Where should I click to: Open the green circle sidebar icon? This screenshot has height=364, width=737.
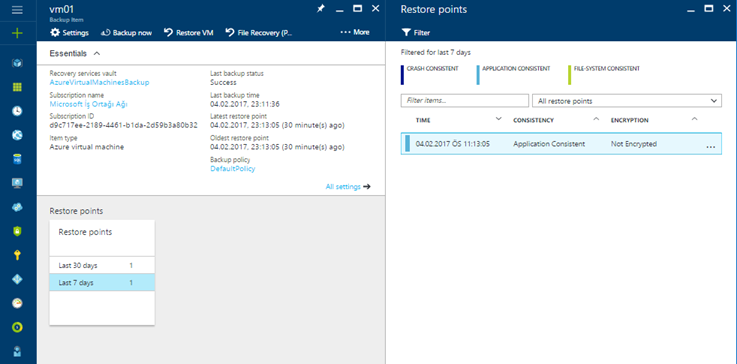[17, 327]
